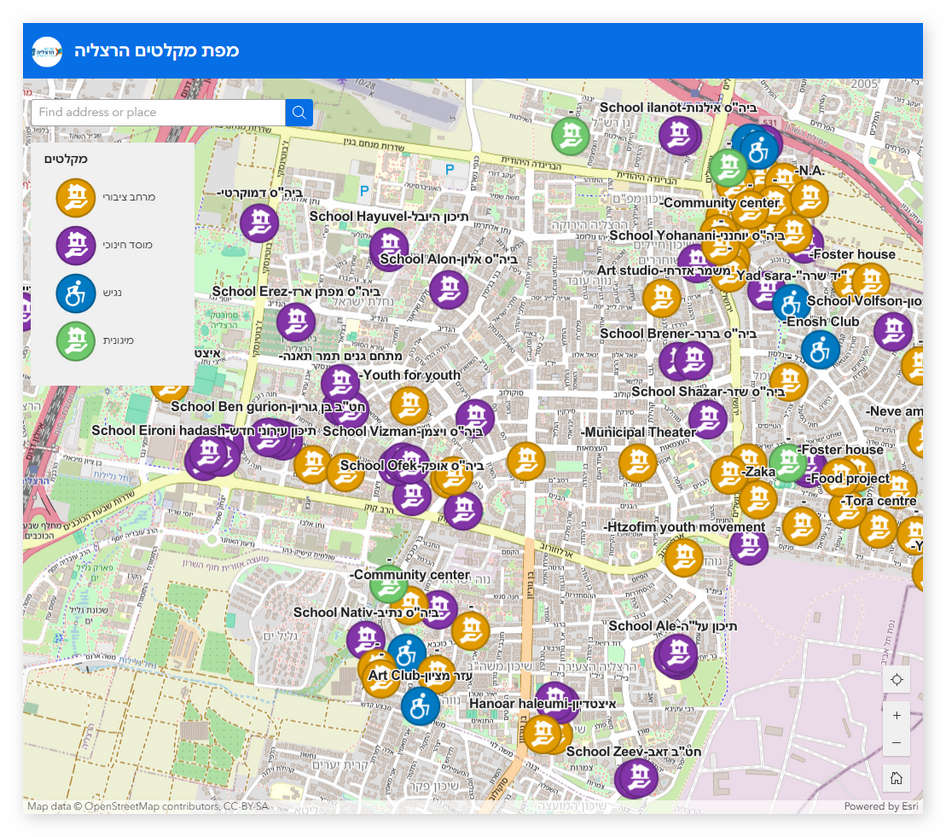Select the School ilanot purple marker

click(680, 136)
